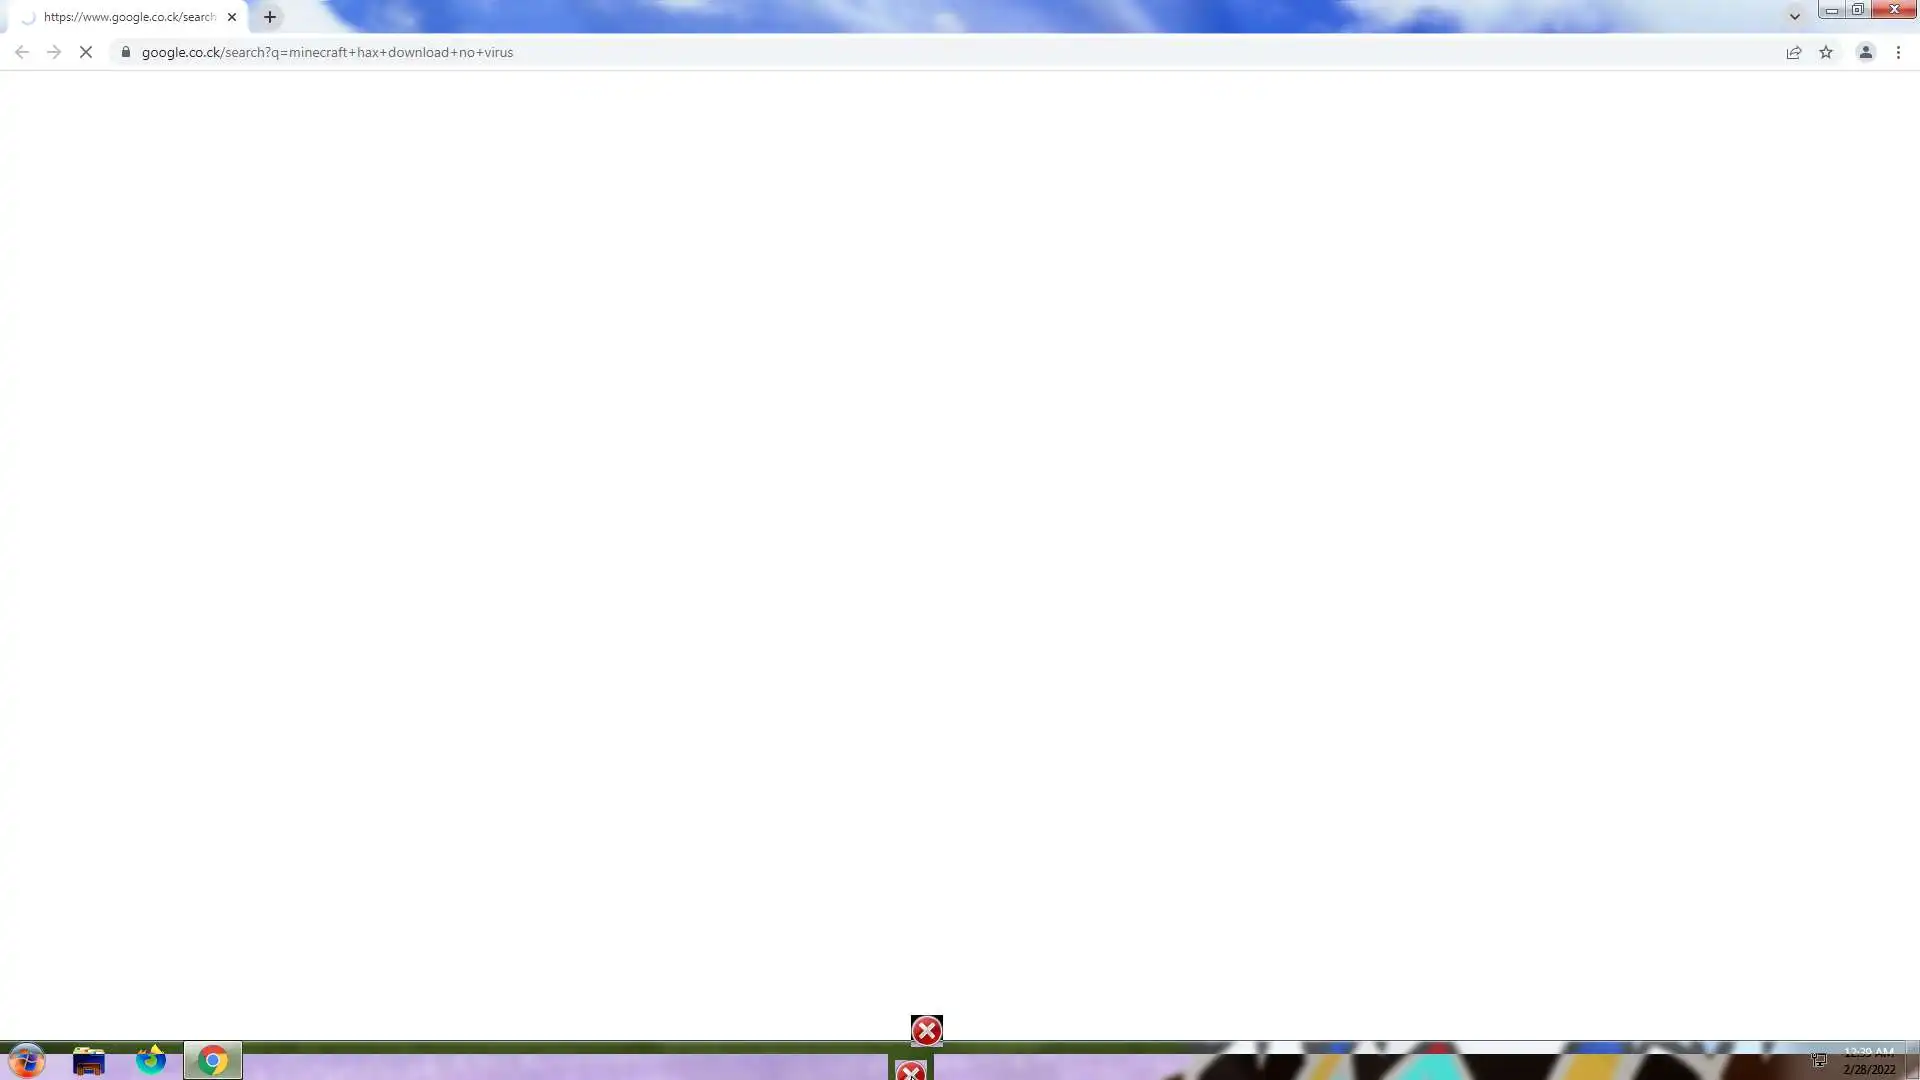Launch the Firefox taskbar icon

pos(151,1060)
